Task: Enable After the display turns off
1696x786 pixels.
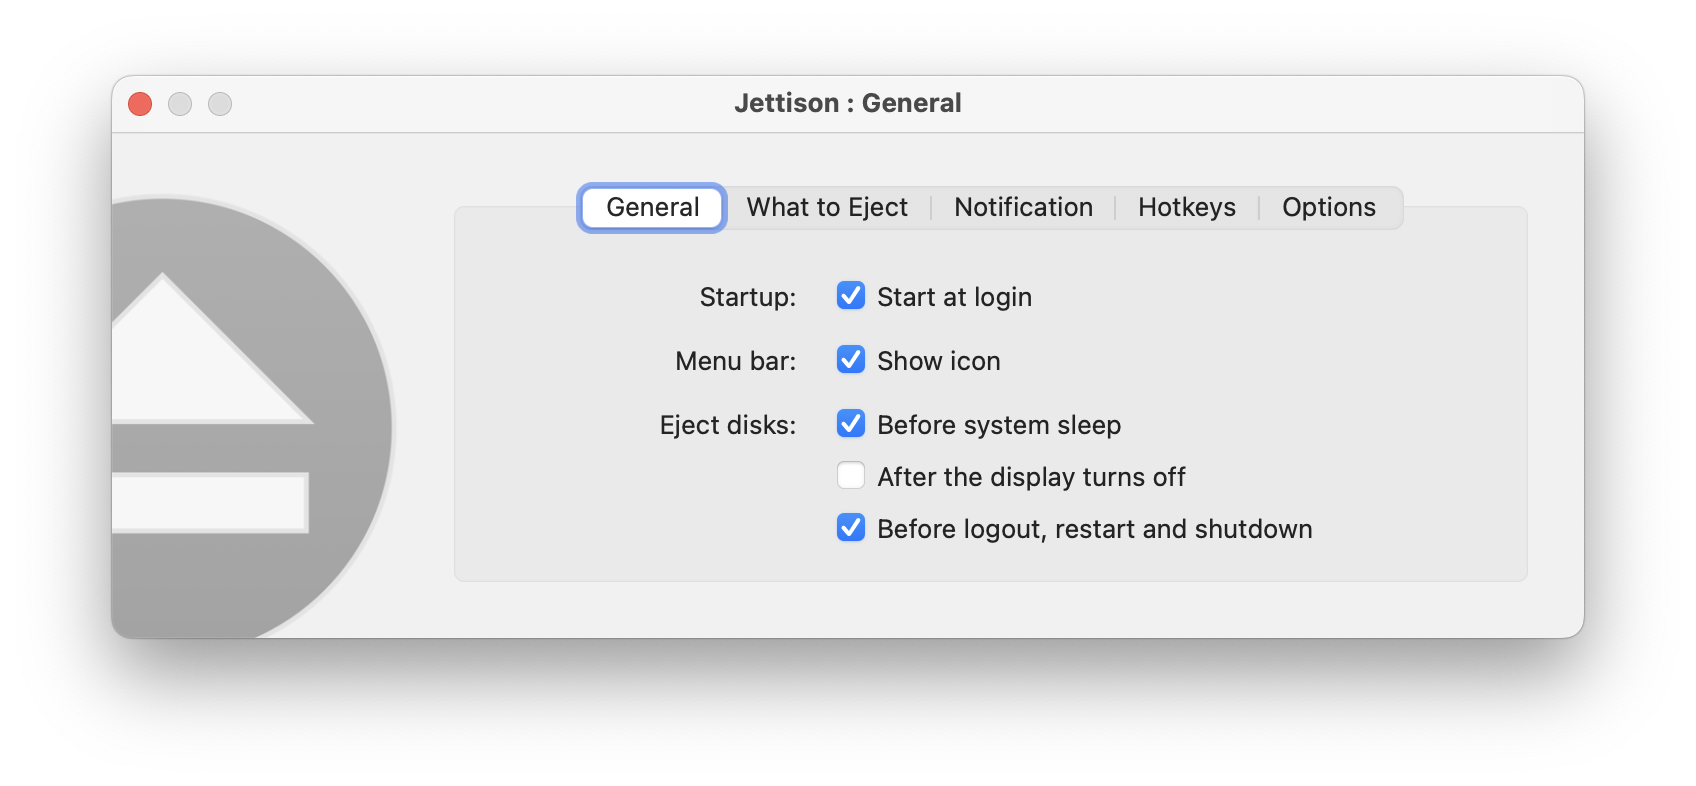Action: [851, 476]
